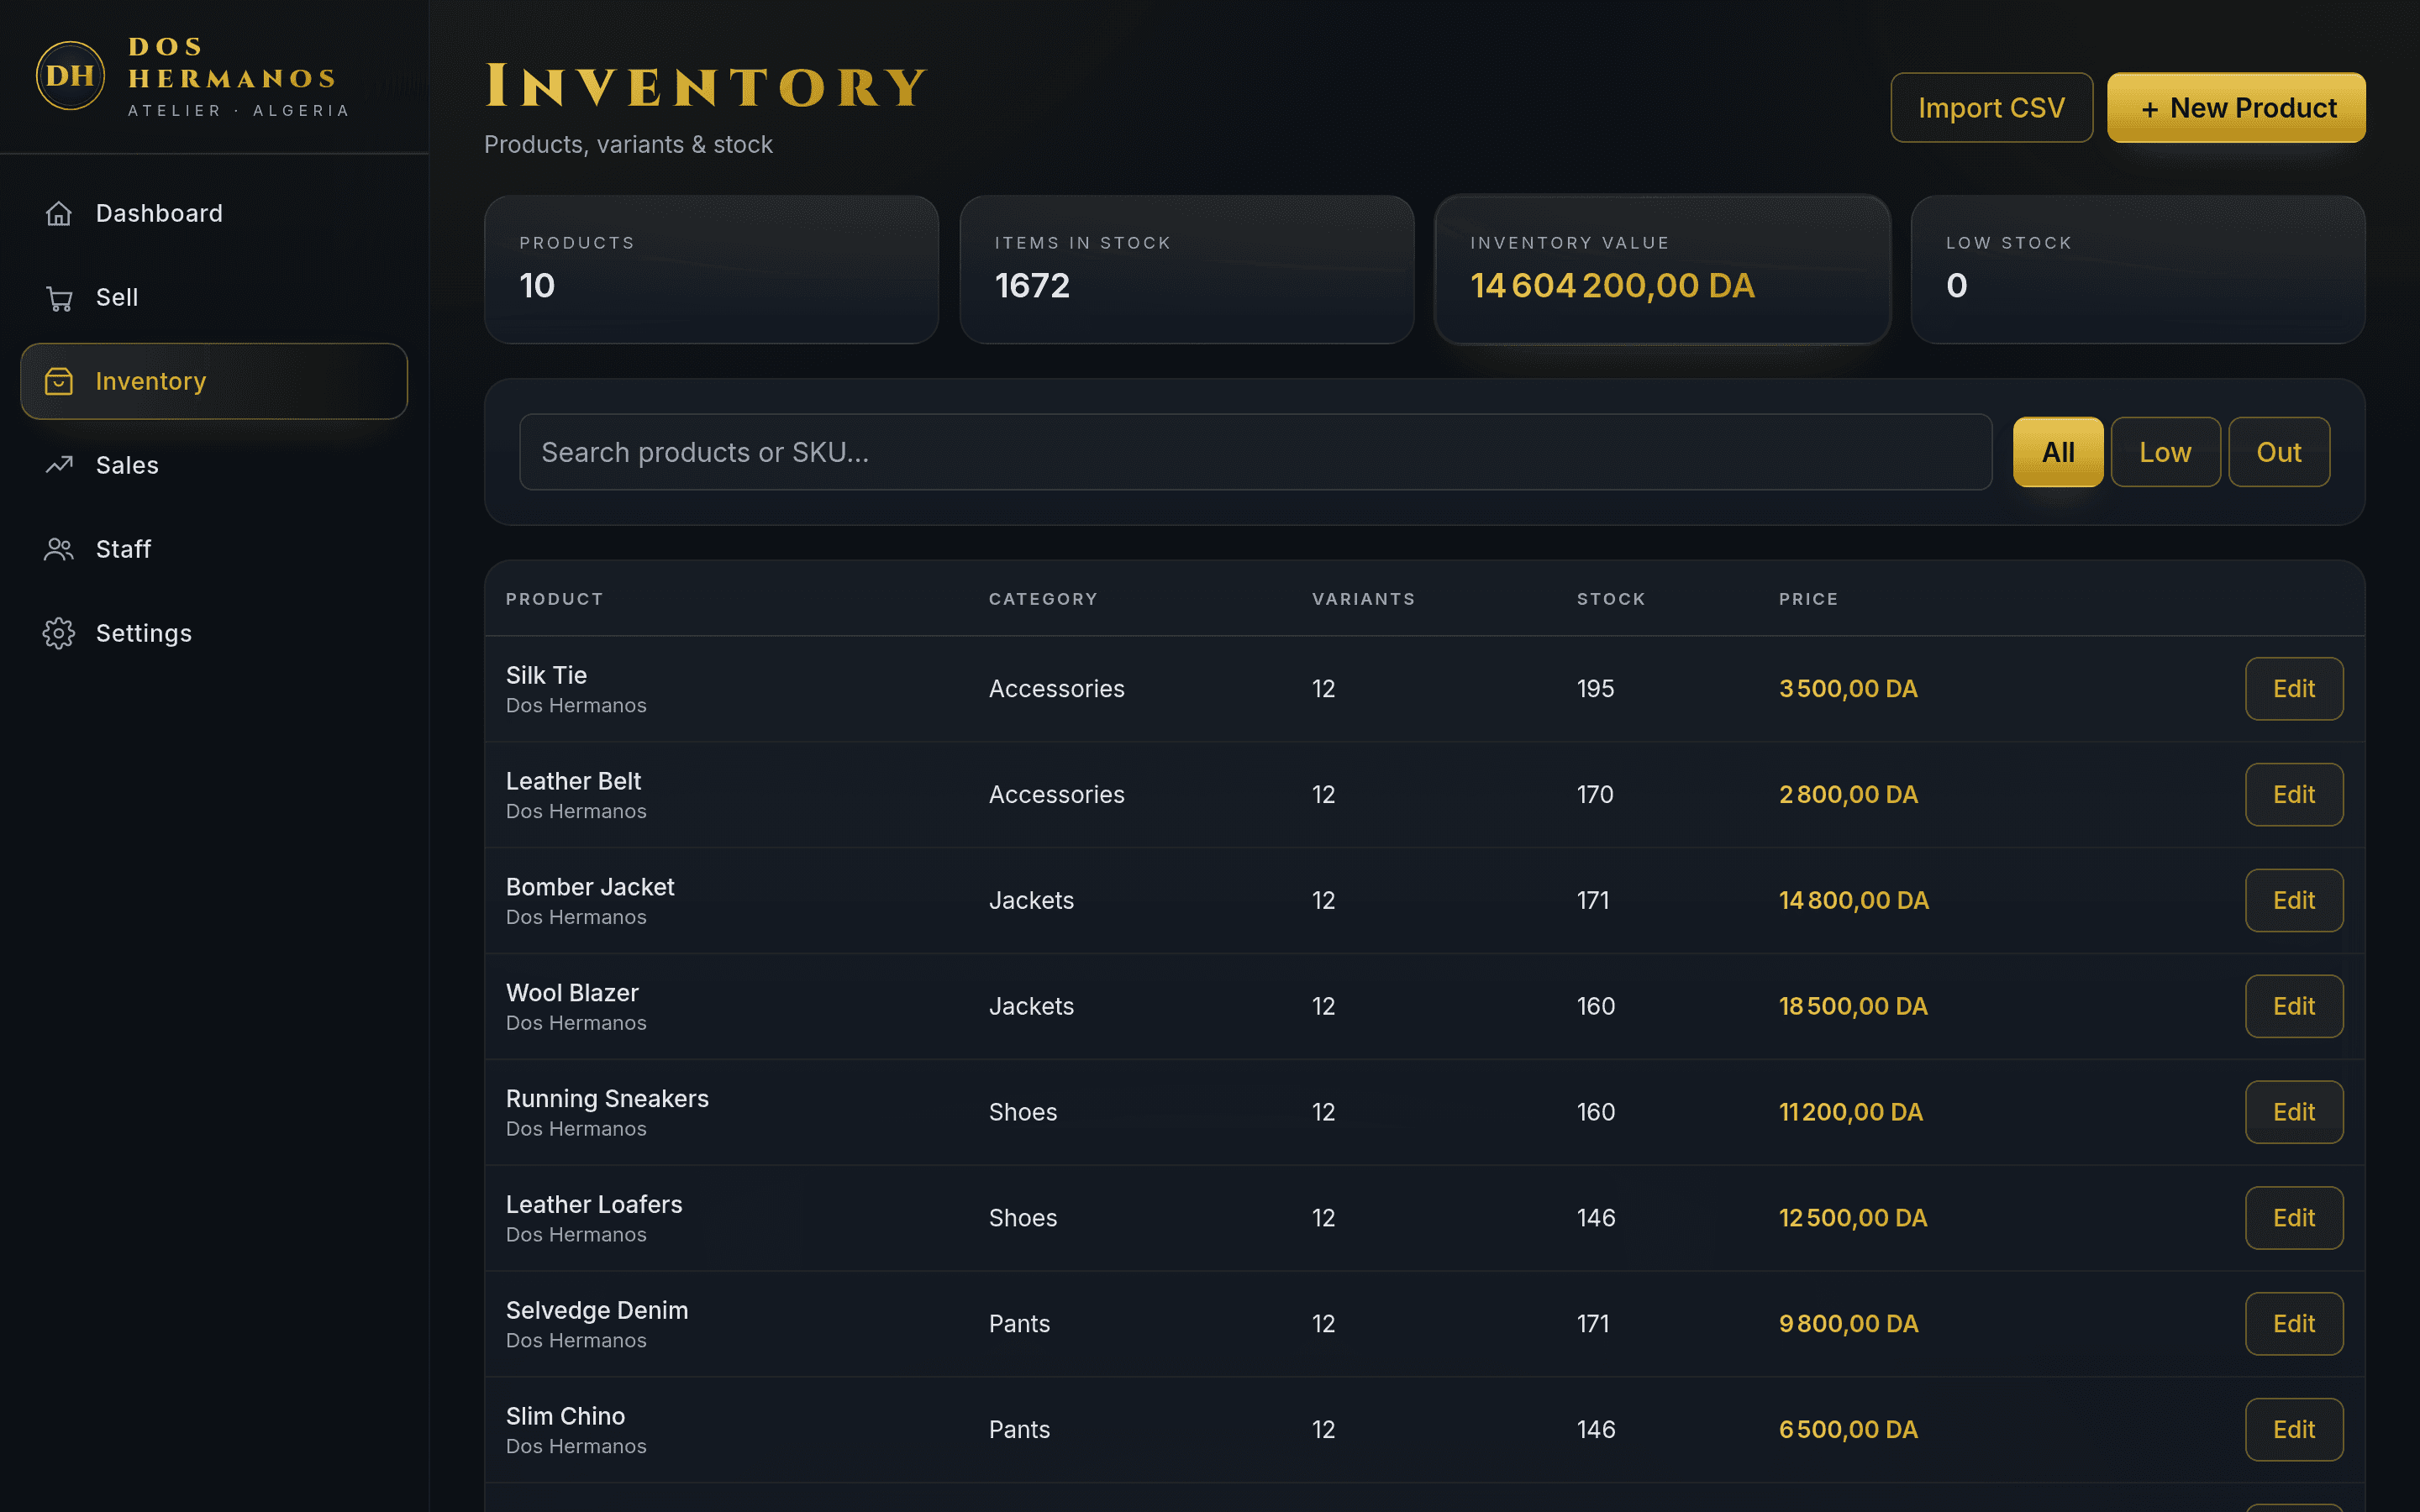Click the Leather Belt product name

coord(573,781)
